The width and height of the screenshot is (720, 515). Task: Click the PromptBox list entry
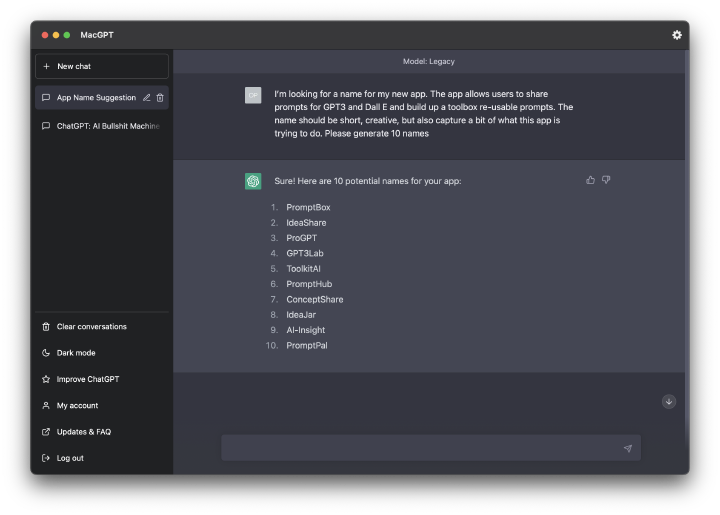click(x=308, y=207)
